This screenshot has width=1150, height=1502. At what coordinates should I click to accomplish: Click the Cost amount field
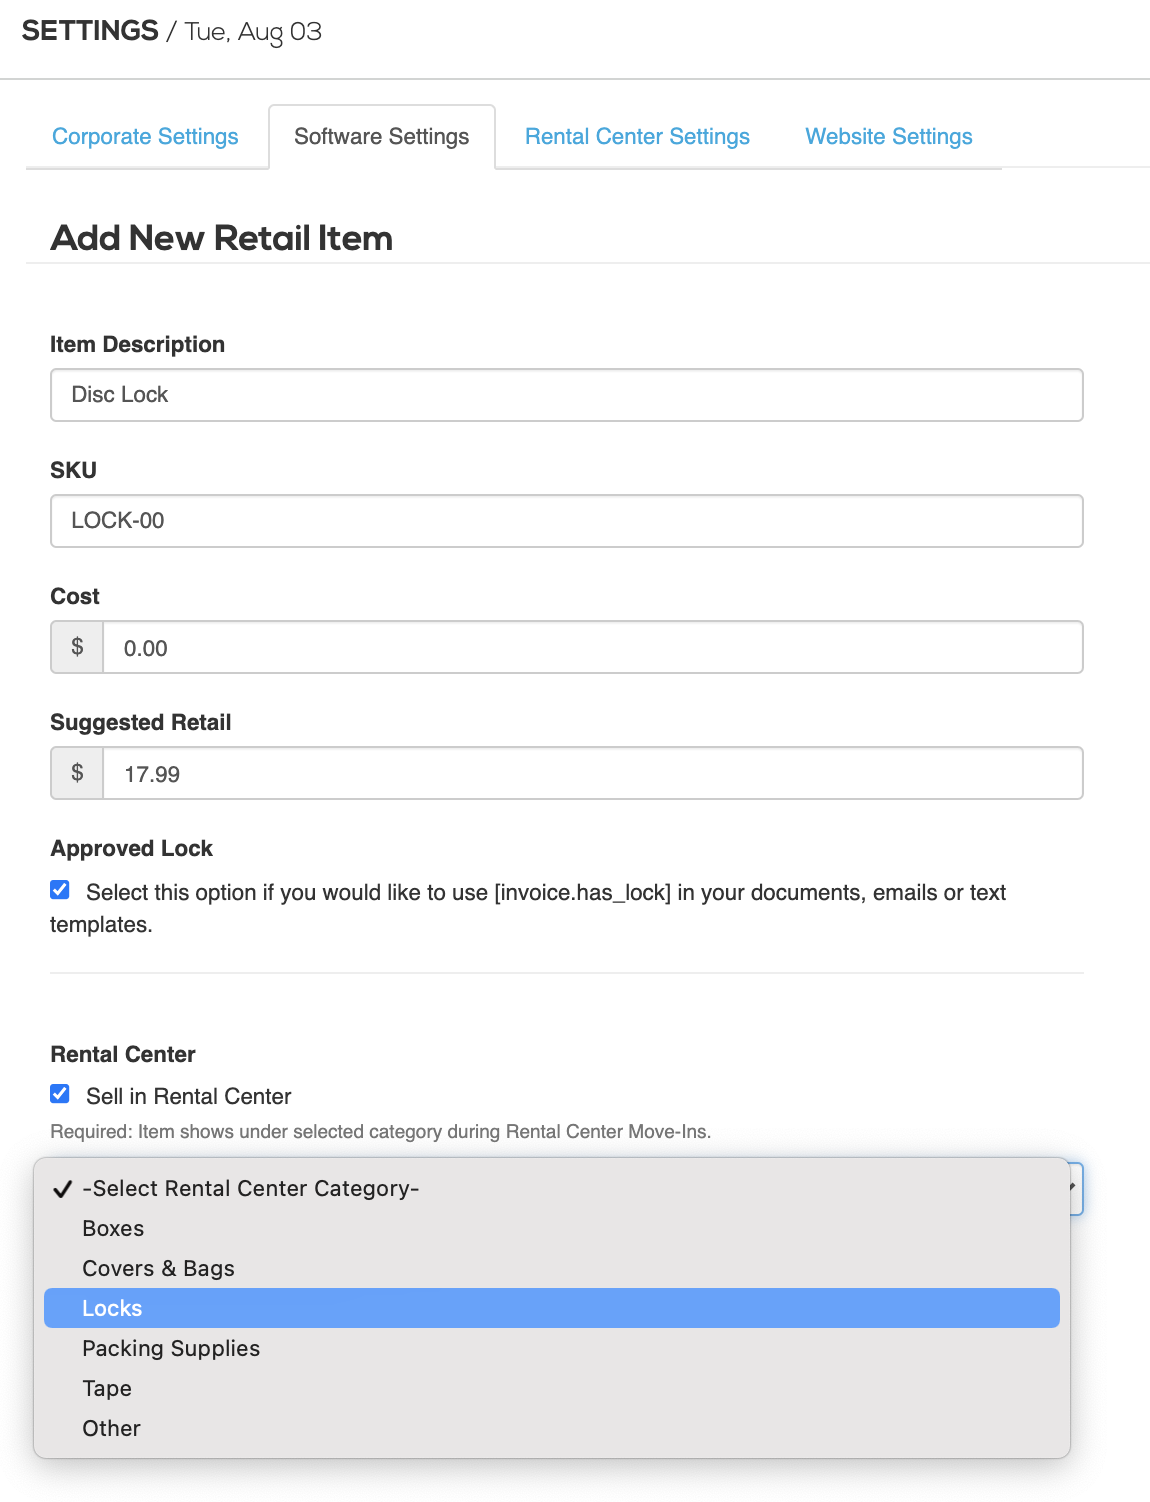(593, 647)
